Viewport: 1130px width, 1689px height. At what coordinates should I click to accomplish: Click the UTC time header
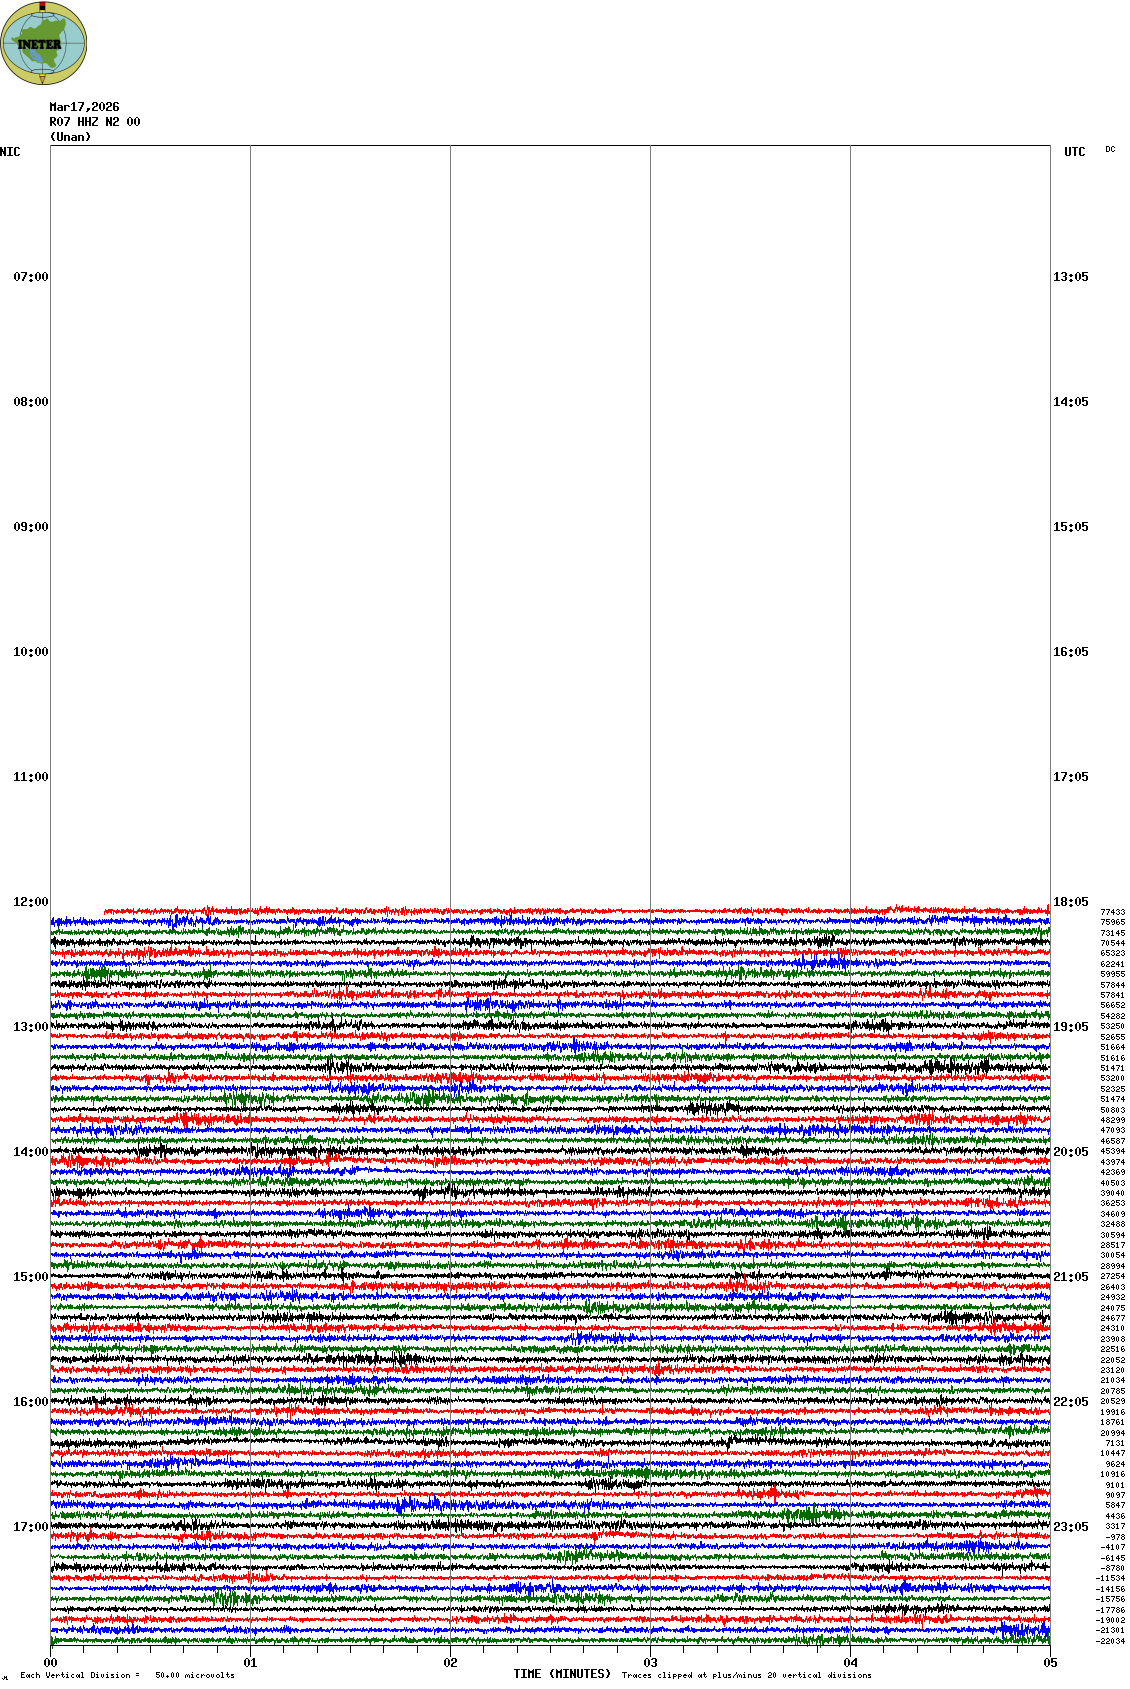pyautogui.click(x=1074, y=152)
